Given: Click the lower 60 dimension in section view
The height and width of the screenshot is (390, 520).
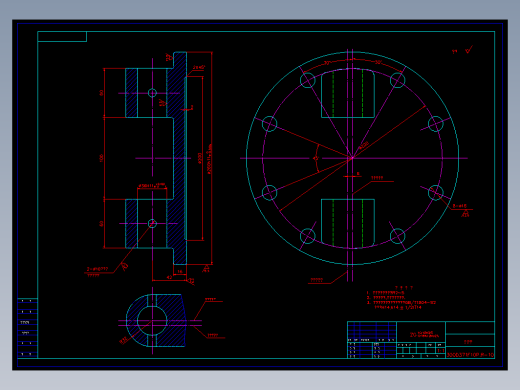Looking at the screenshot, I should click(101, 224).
